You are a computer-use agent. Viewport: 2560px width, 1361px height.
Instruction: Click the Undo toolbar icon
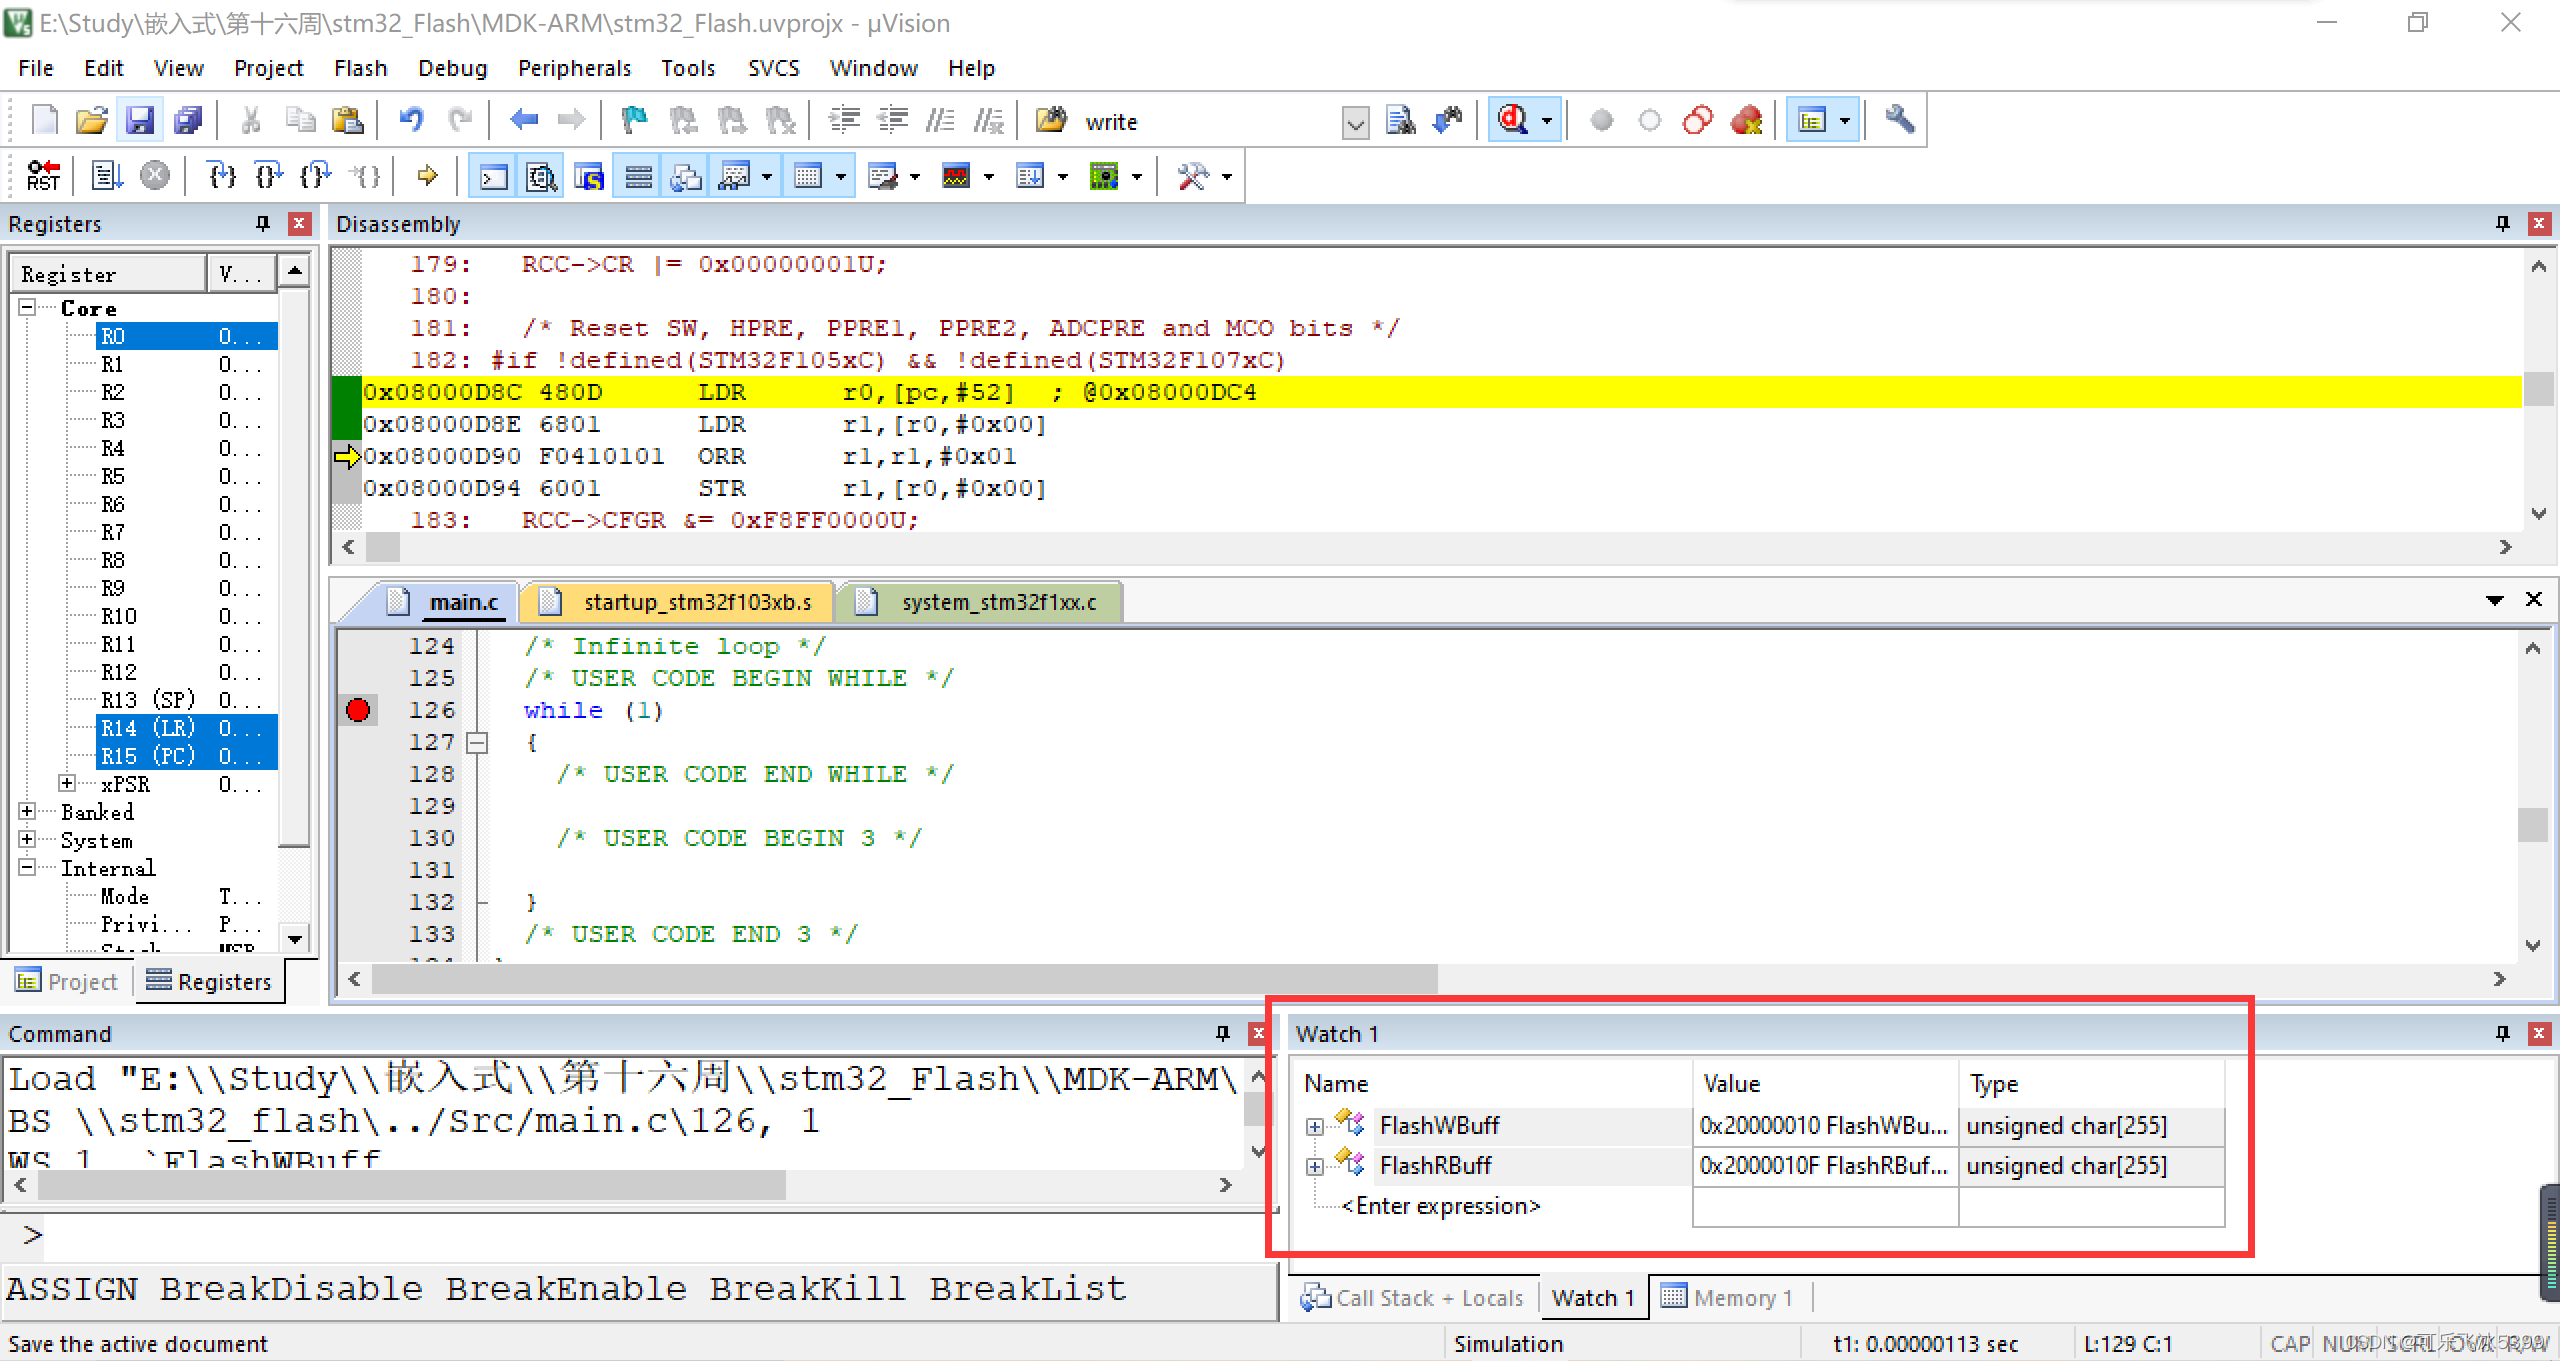[411, 121]
